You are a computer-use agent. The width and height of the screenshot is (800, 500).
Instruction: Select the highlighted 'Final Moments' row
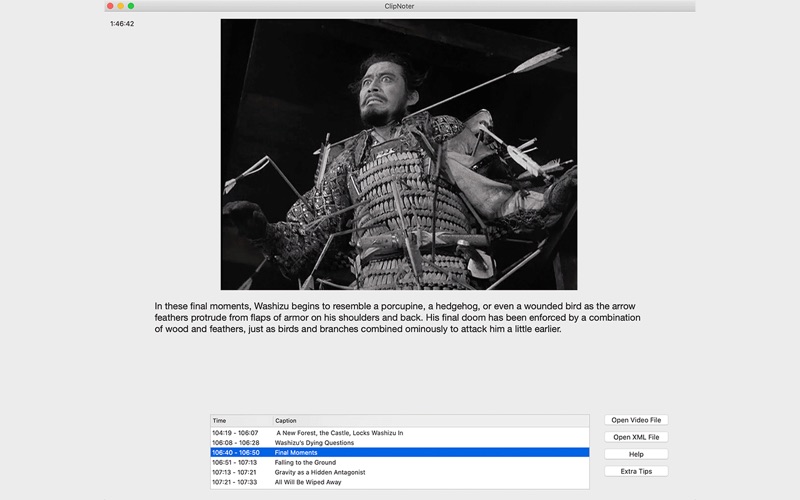[399, 453]
